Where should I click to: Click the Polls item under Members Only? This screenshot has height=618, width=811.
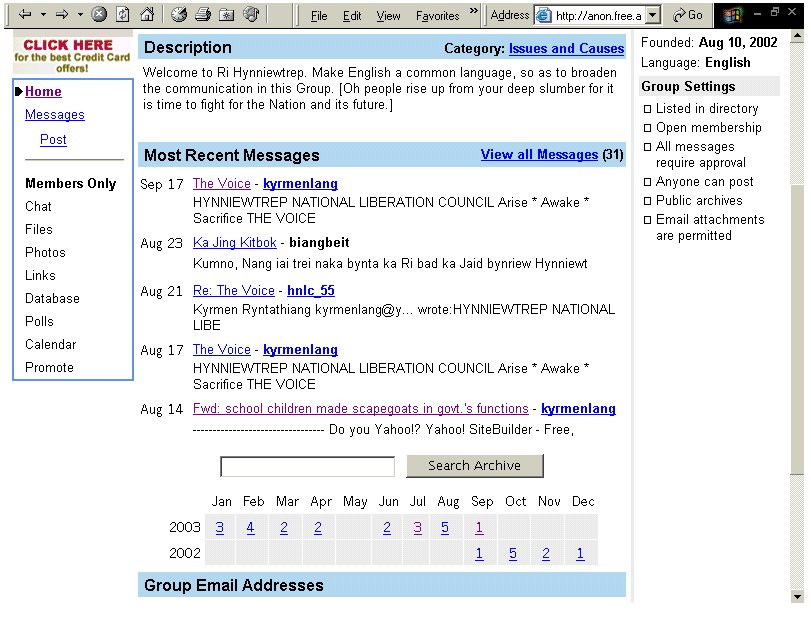pos(39,322)
